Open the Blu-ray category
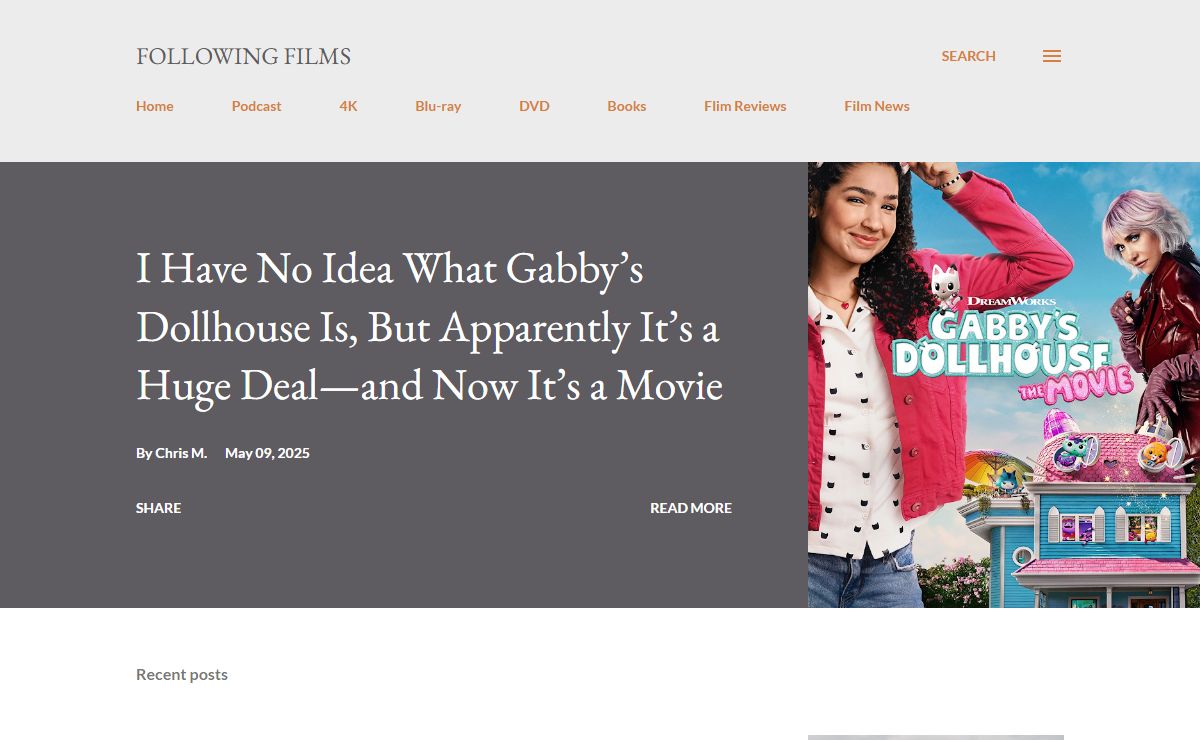1200x740 pixels. pos(438,106)
